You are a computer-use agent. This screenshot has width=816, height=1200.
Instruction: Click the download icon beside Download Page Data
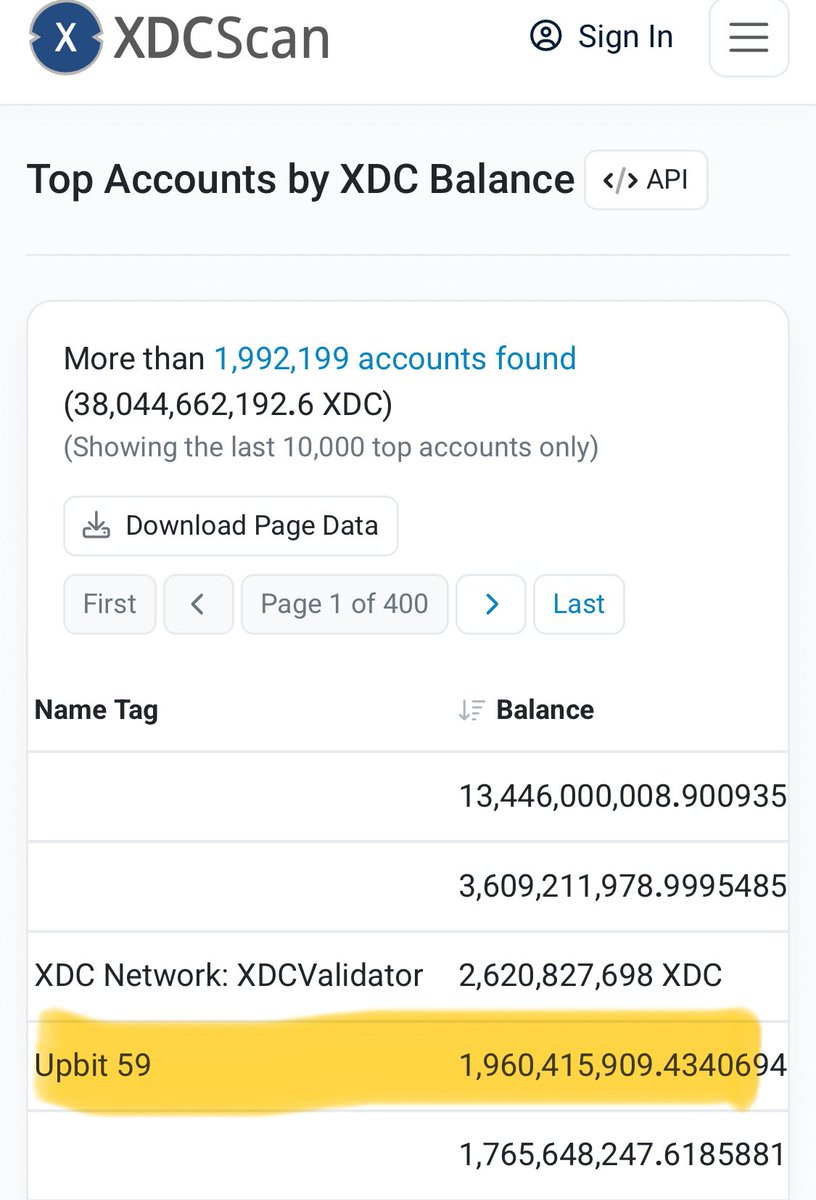pyautogui.click(x=96, y=526)
